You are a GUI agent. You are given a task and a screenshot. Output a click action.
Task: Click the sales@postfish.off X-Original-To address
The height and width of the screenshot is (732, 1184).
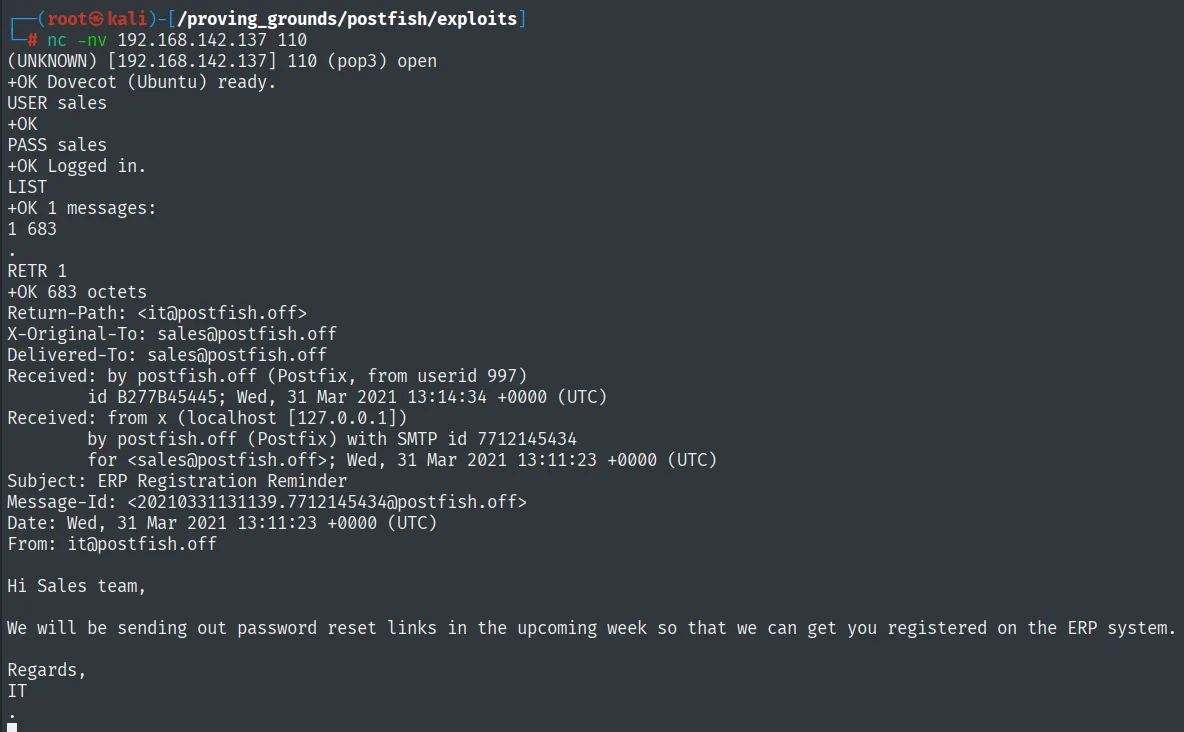click(x=247, y=334)
